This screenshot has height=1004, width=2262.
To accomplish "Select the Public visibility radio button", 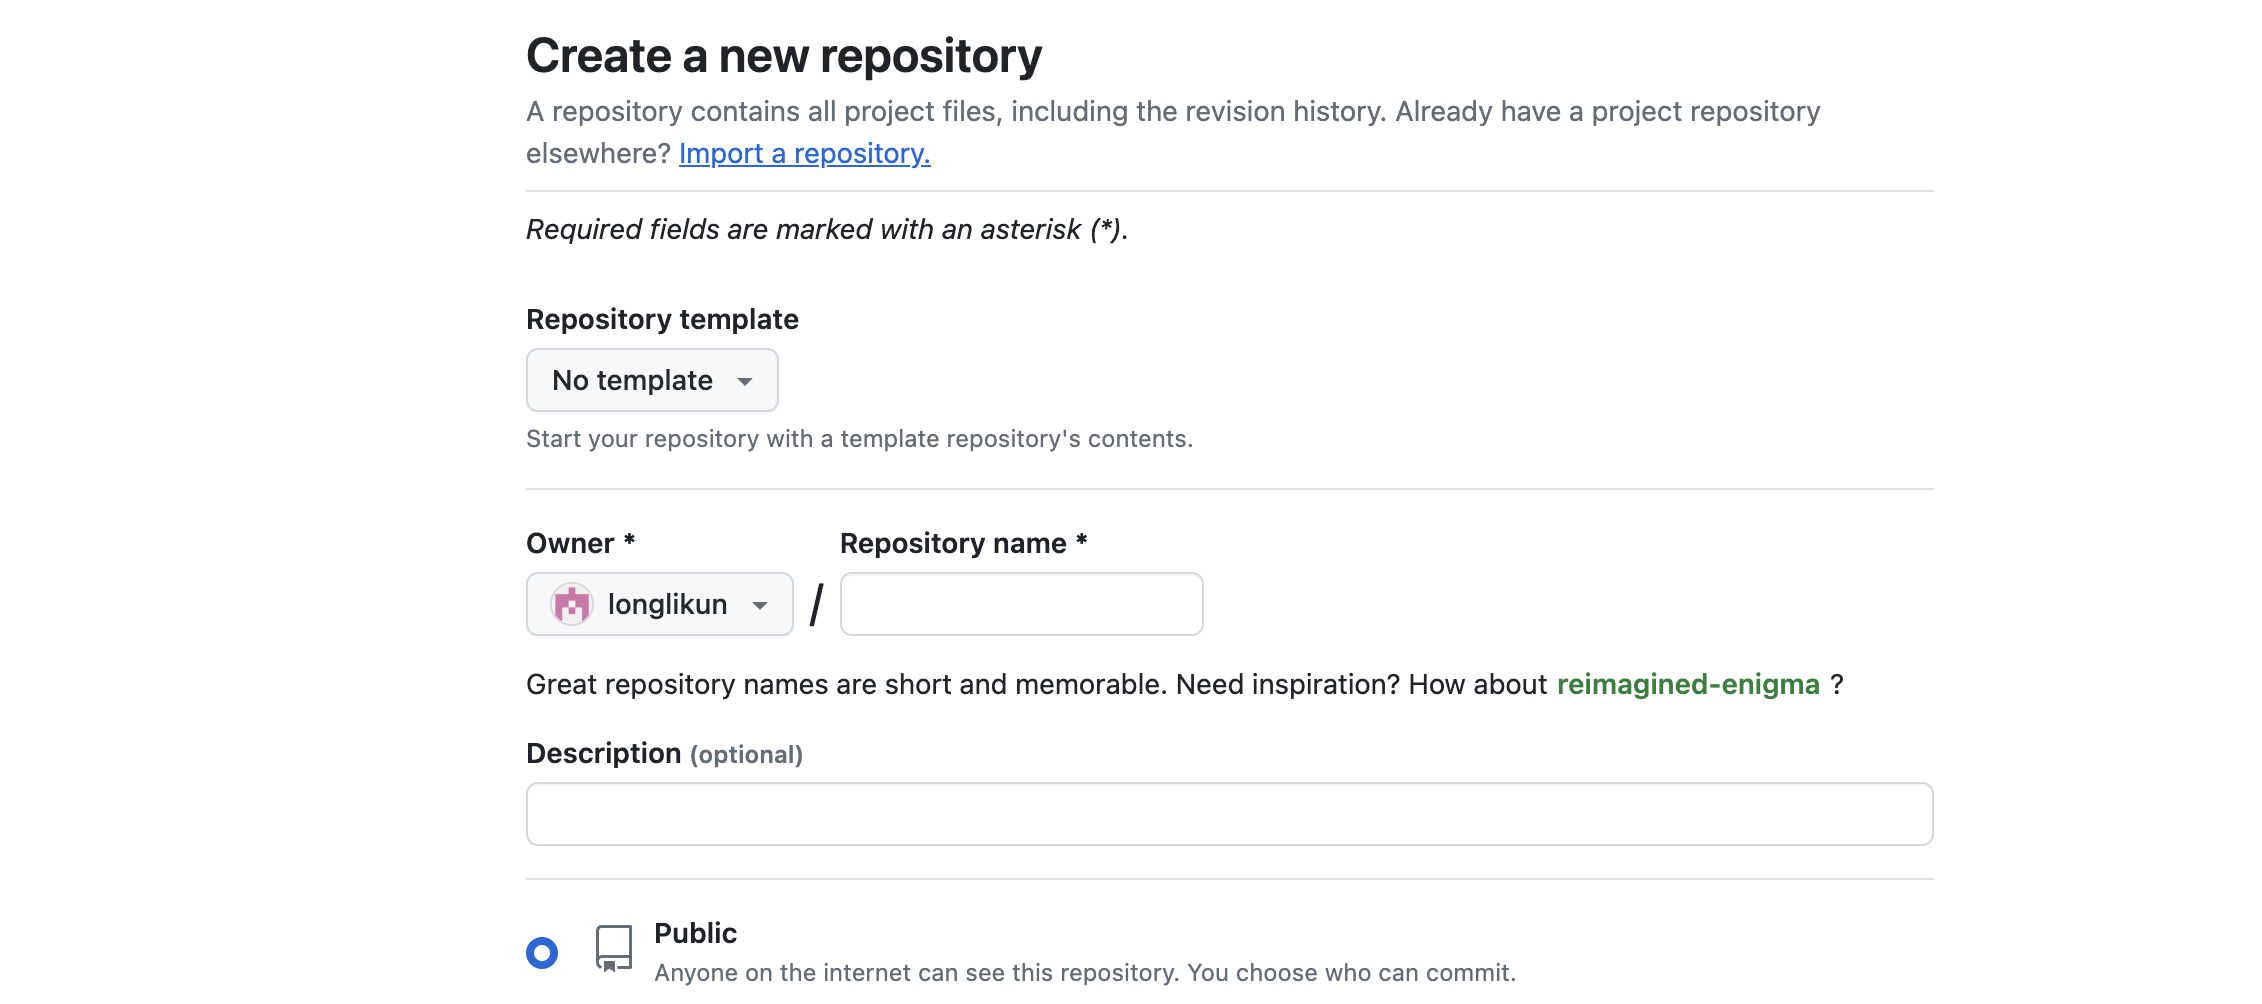I will 542,953.
